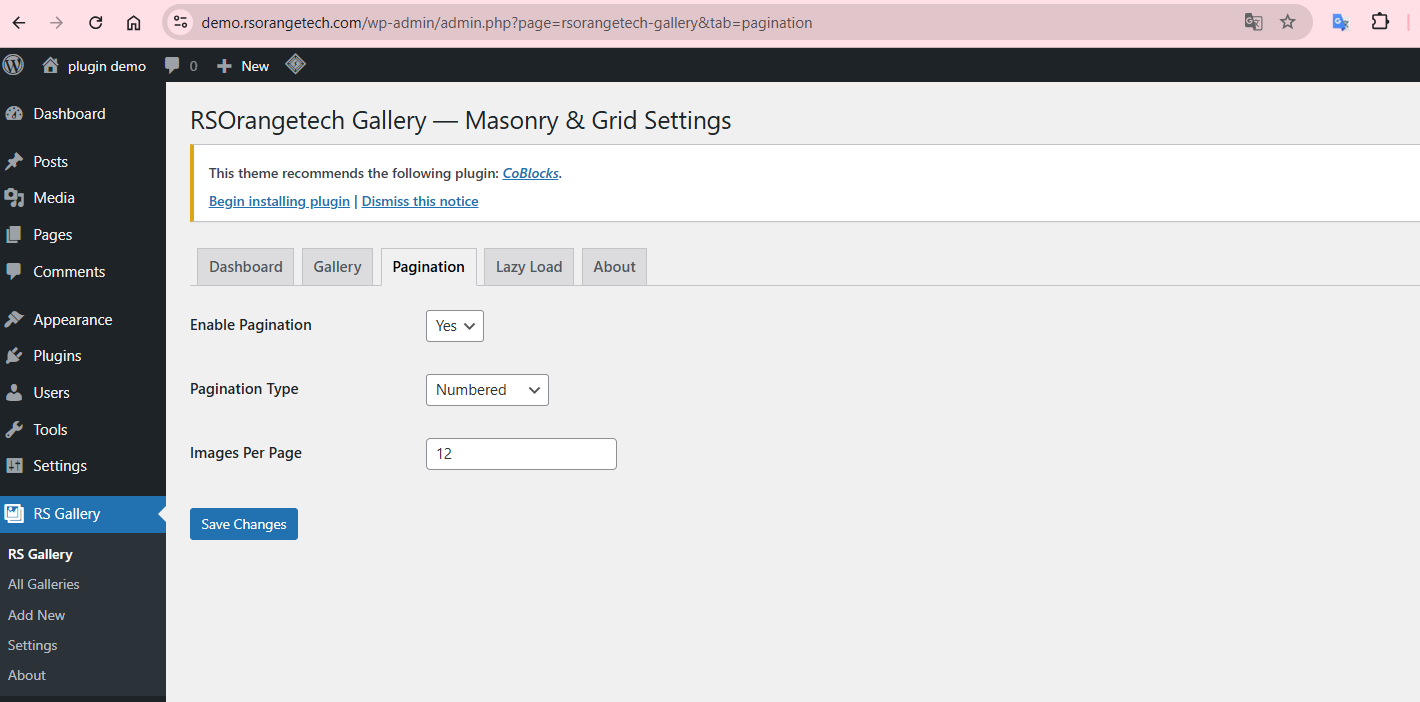Click the diamond-shaped icon in admin bar
The image size is (1420, 702).
pos(295,65)
